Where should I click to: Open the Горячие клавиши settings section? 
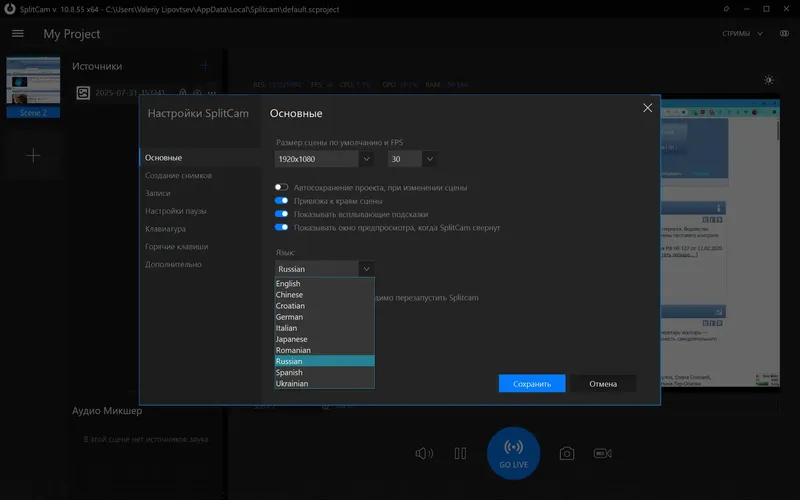[177, 246]
